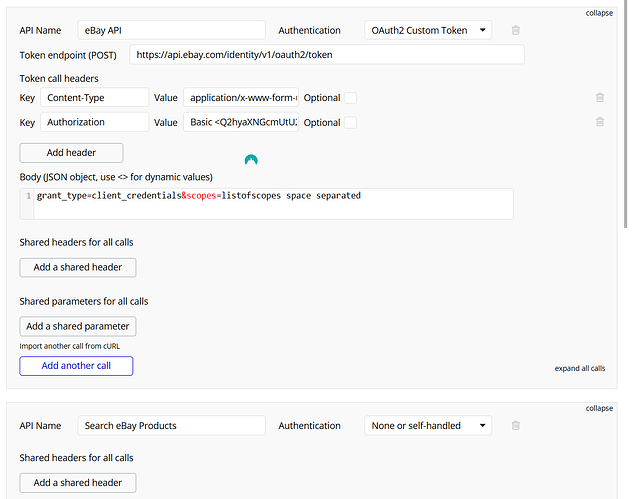Viewport: 635px width, 499px height.
Task: Add shared header for Search eBay Products
Action: tap(78, 483)
